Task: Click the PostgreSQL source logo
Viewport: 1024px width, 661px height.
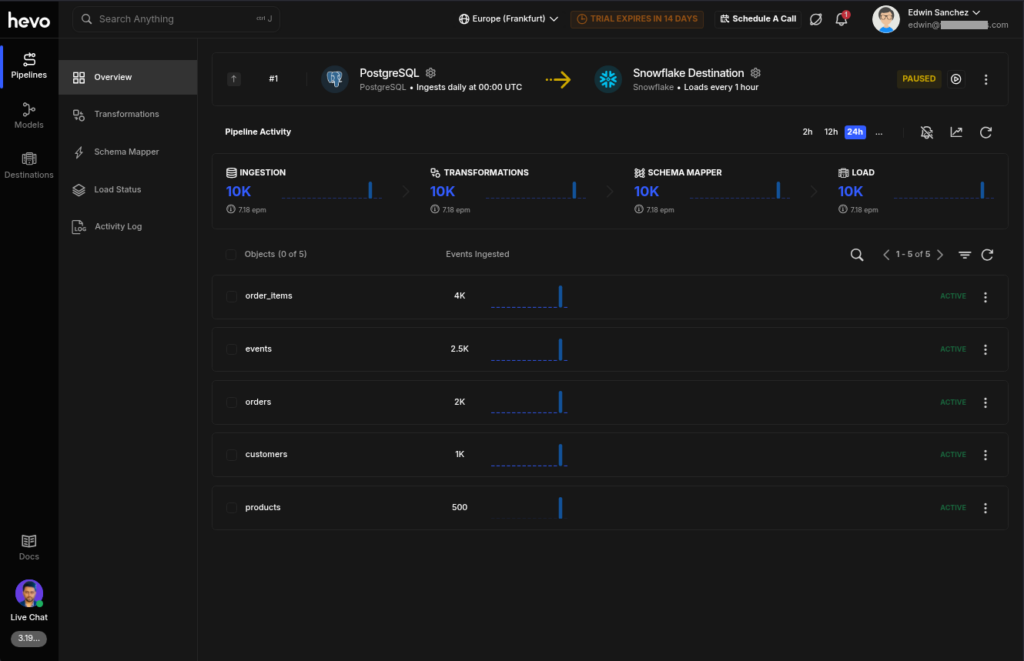Action: click(x=334, y=79)
